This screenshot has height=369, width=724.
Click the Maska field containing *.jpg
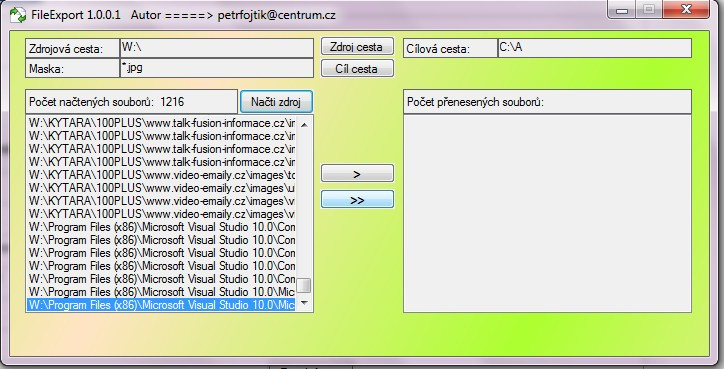(x=217, y=68)
